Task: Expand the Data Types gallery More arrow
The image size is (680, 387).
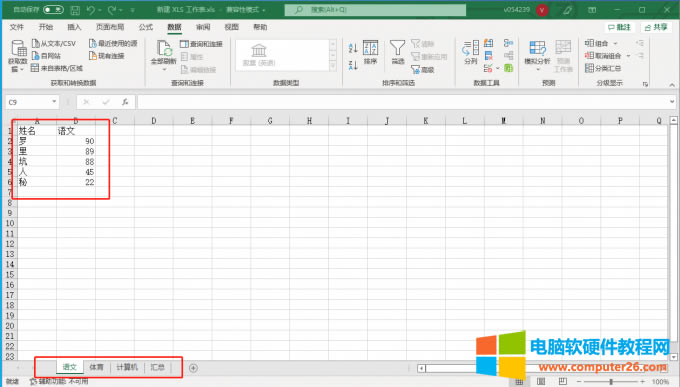Action: click(333, 66)
